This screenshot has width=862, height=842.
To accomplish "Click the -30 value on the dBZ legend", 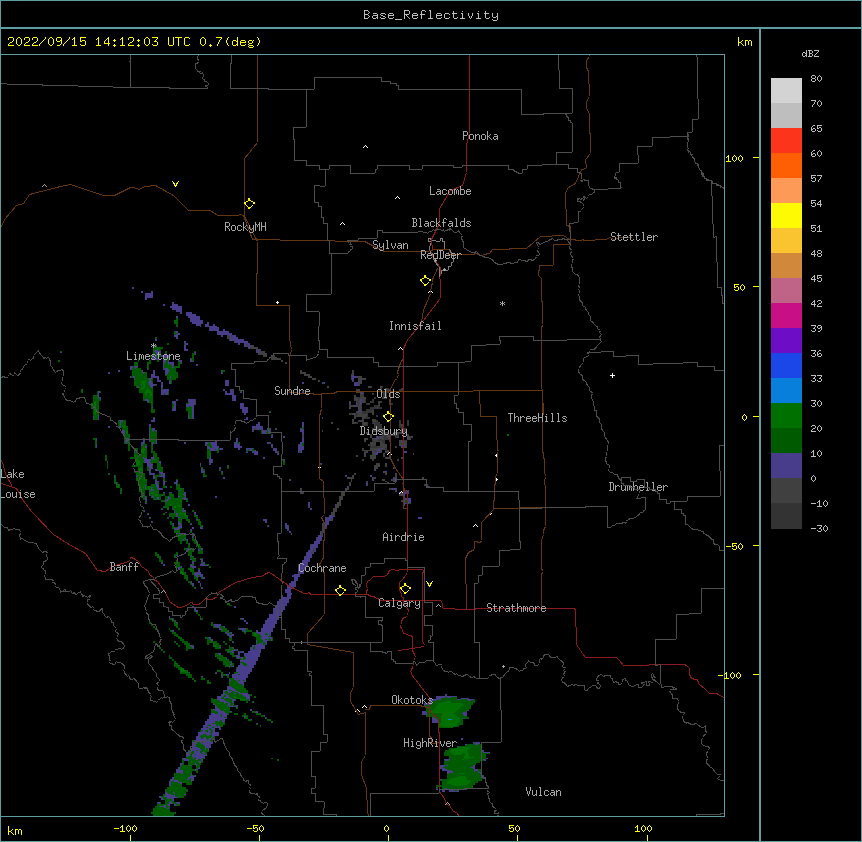I will [819, 528].
